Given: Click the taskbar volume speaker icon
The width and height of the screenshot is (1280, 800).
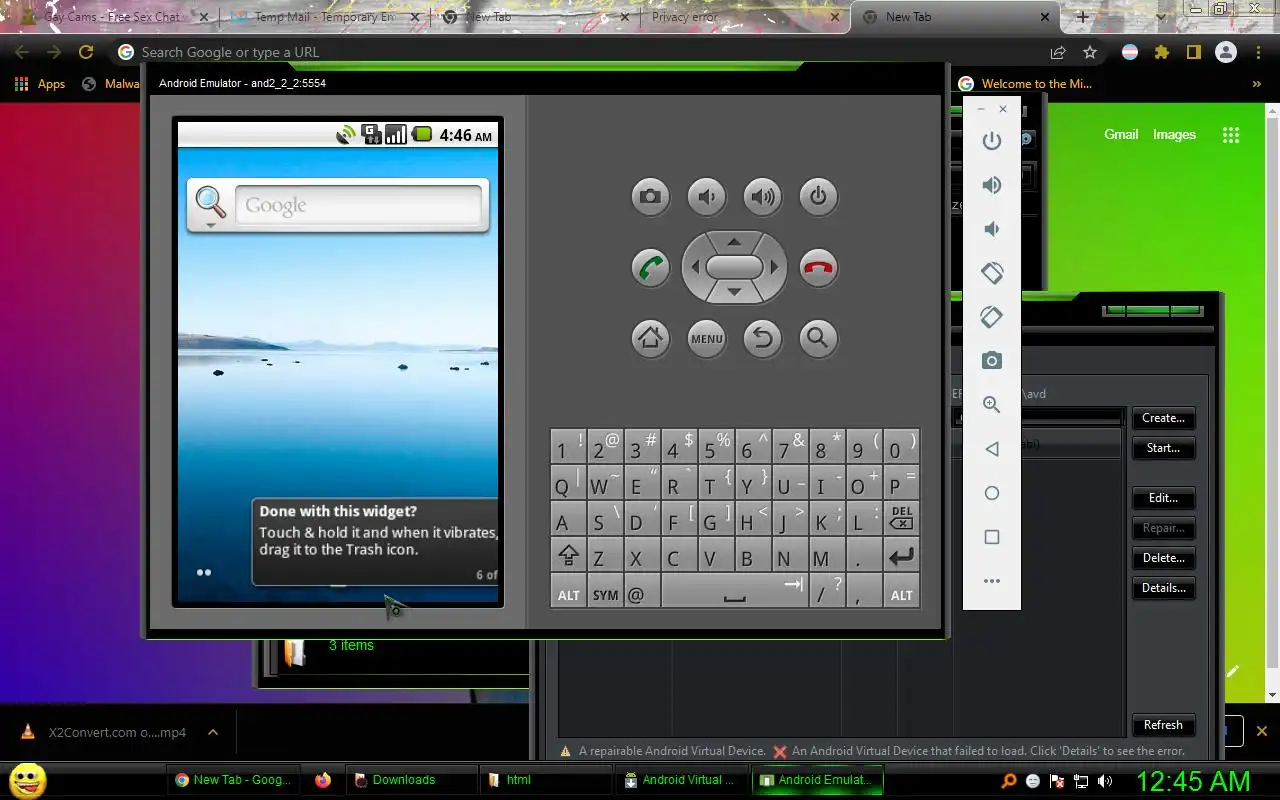Looking at the screenshot, I should (1105, 781).
